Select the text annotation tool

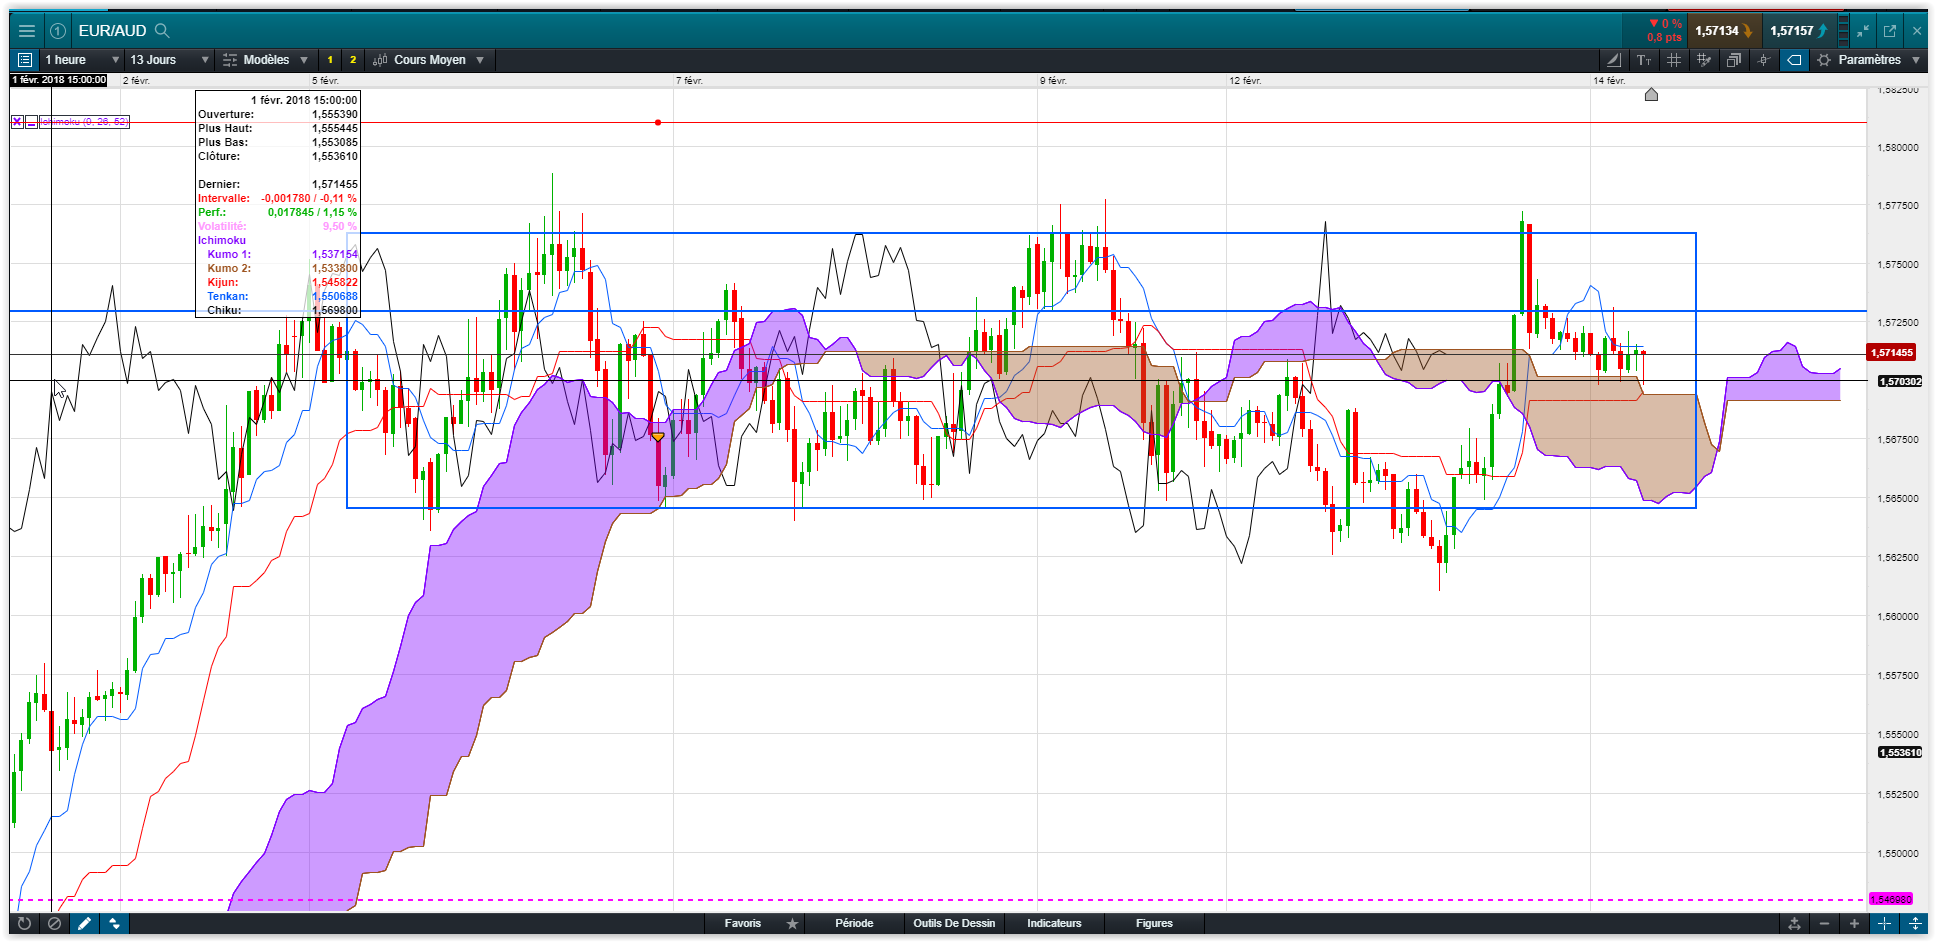(x=1643, y=60)
